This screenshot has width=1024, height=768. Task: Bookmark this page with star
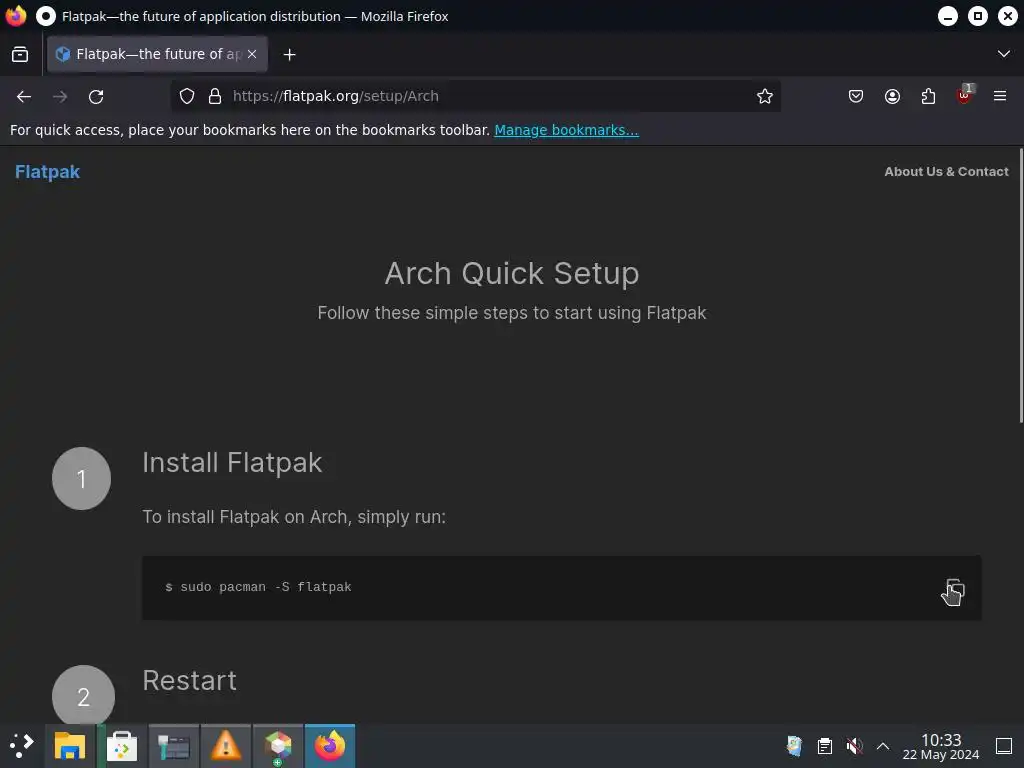(765, 96)
